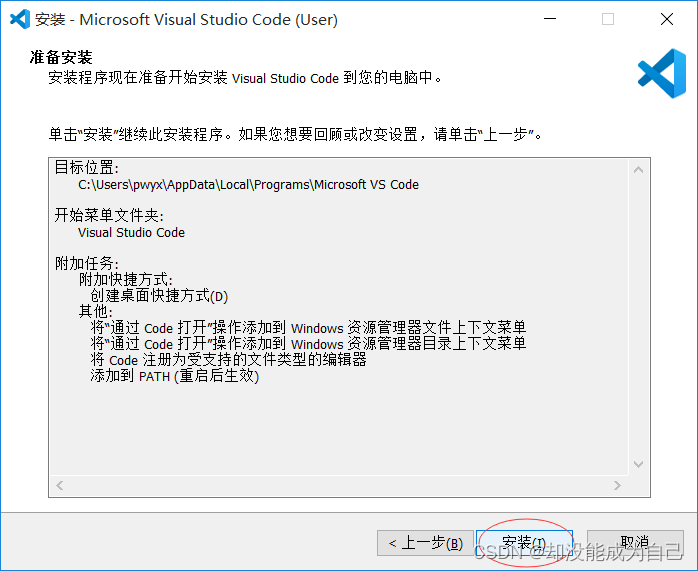Click 目标位置 label in summary
The height and width of the screenshot is (571, 698).
pyautogui.click(x=87, y=168)
